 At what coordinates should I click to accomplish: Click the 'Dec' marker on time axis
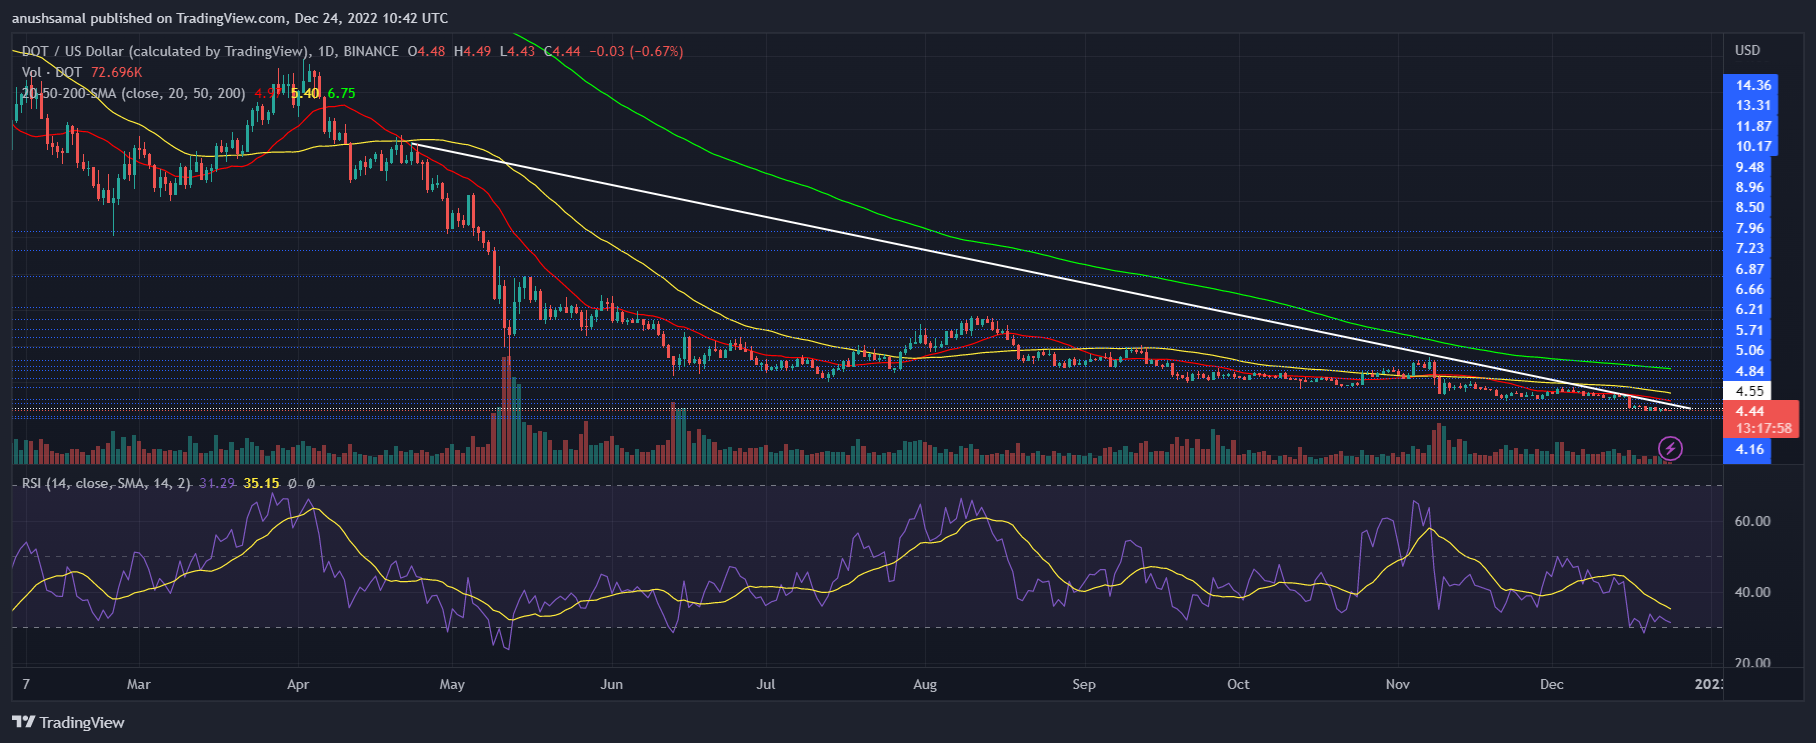pos(1551,684)
